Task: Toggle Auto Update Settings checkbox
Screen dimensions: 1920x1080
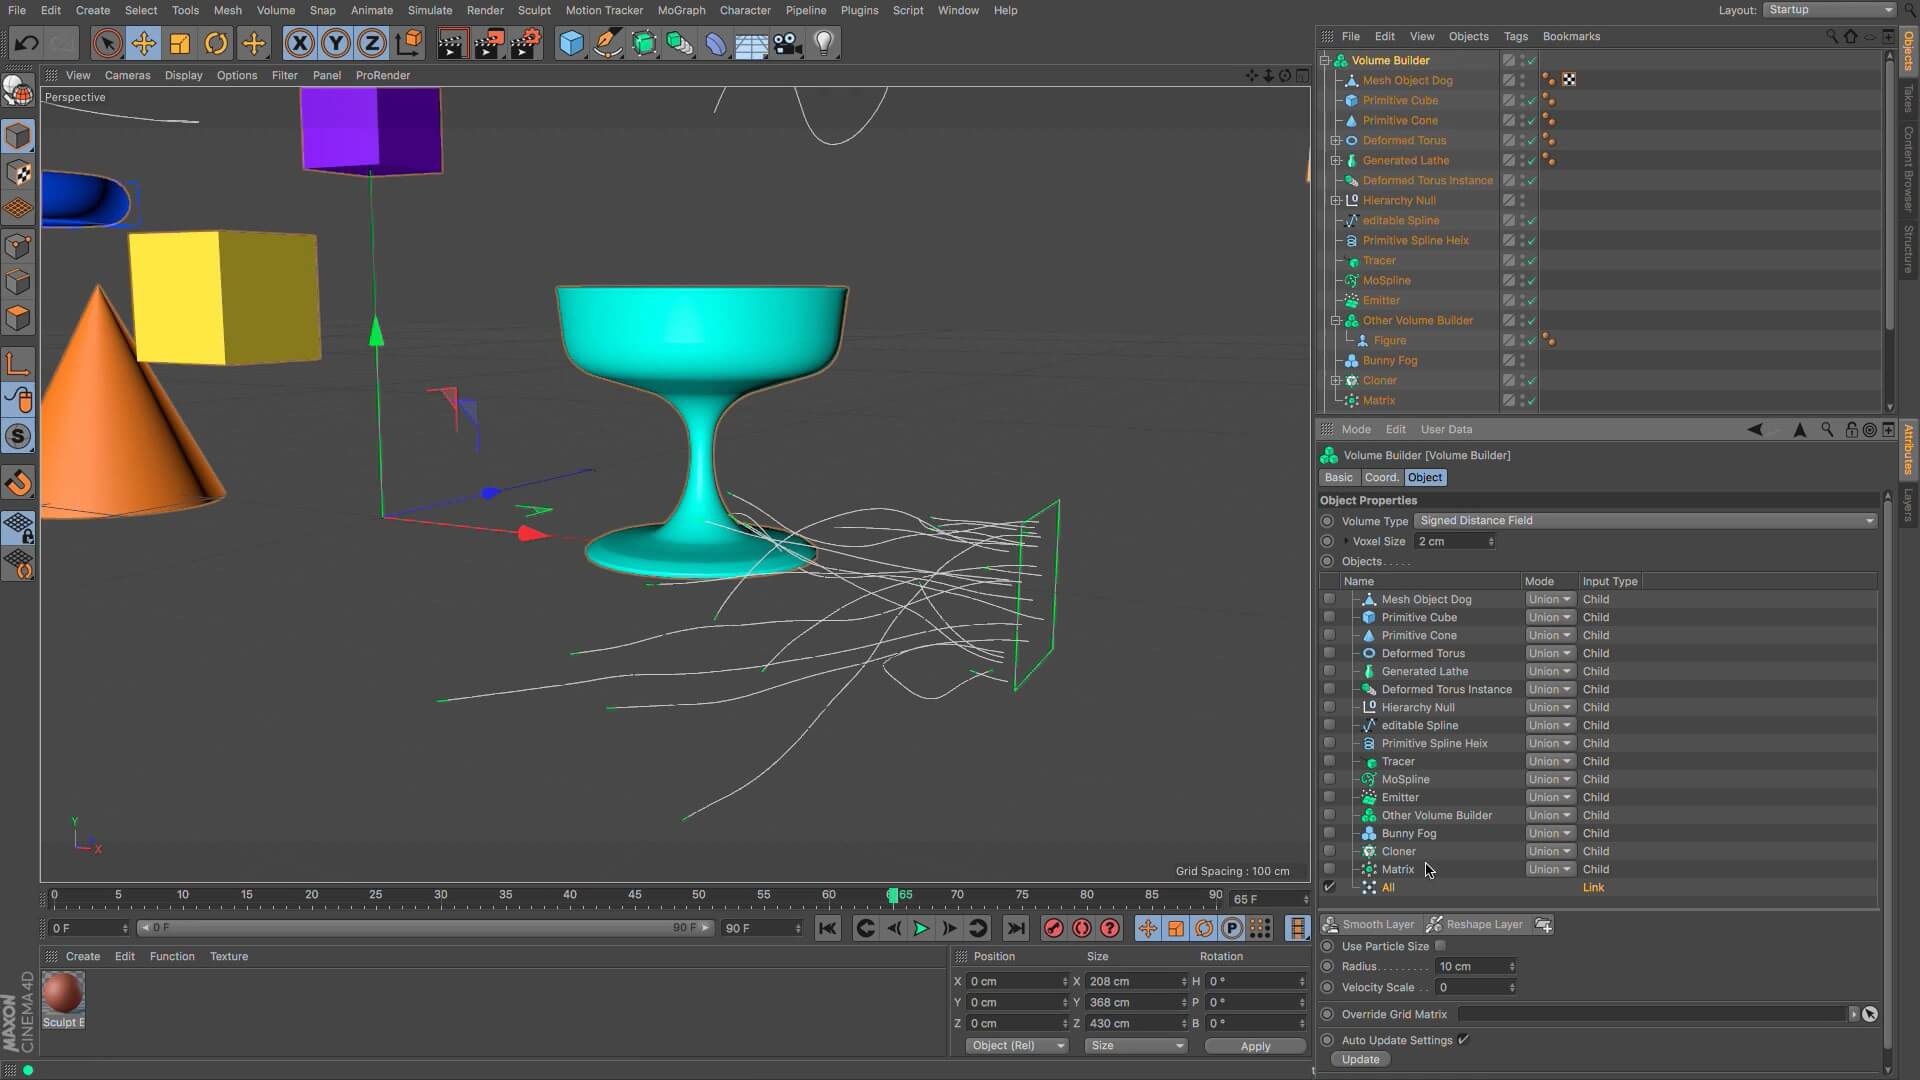Action: tap(1463, 1040)
